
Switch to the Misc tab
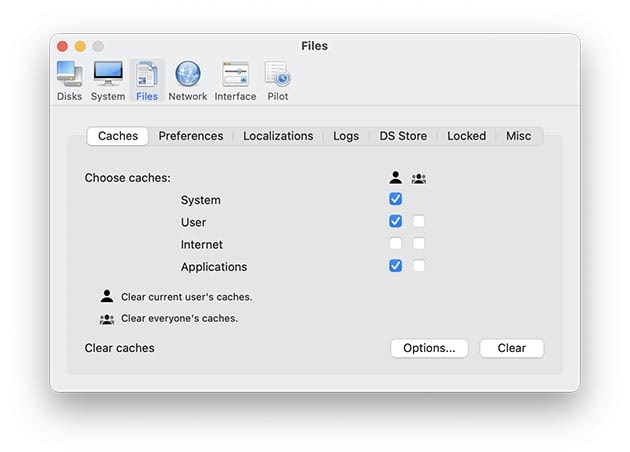point(518,136)
